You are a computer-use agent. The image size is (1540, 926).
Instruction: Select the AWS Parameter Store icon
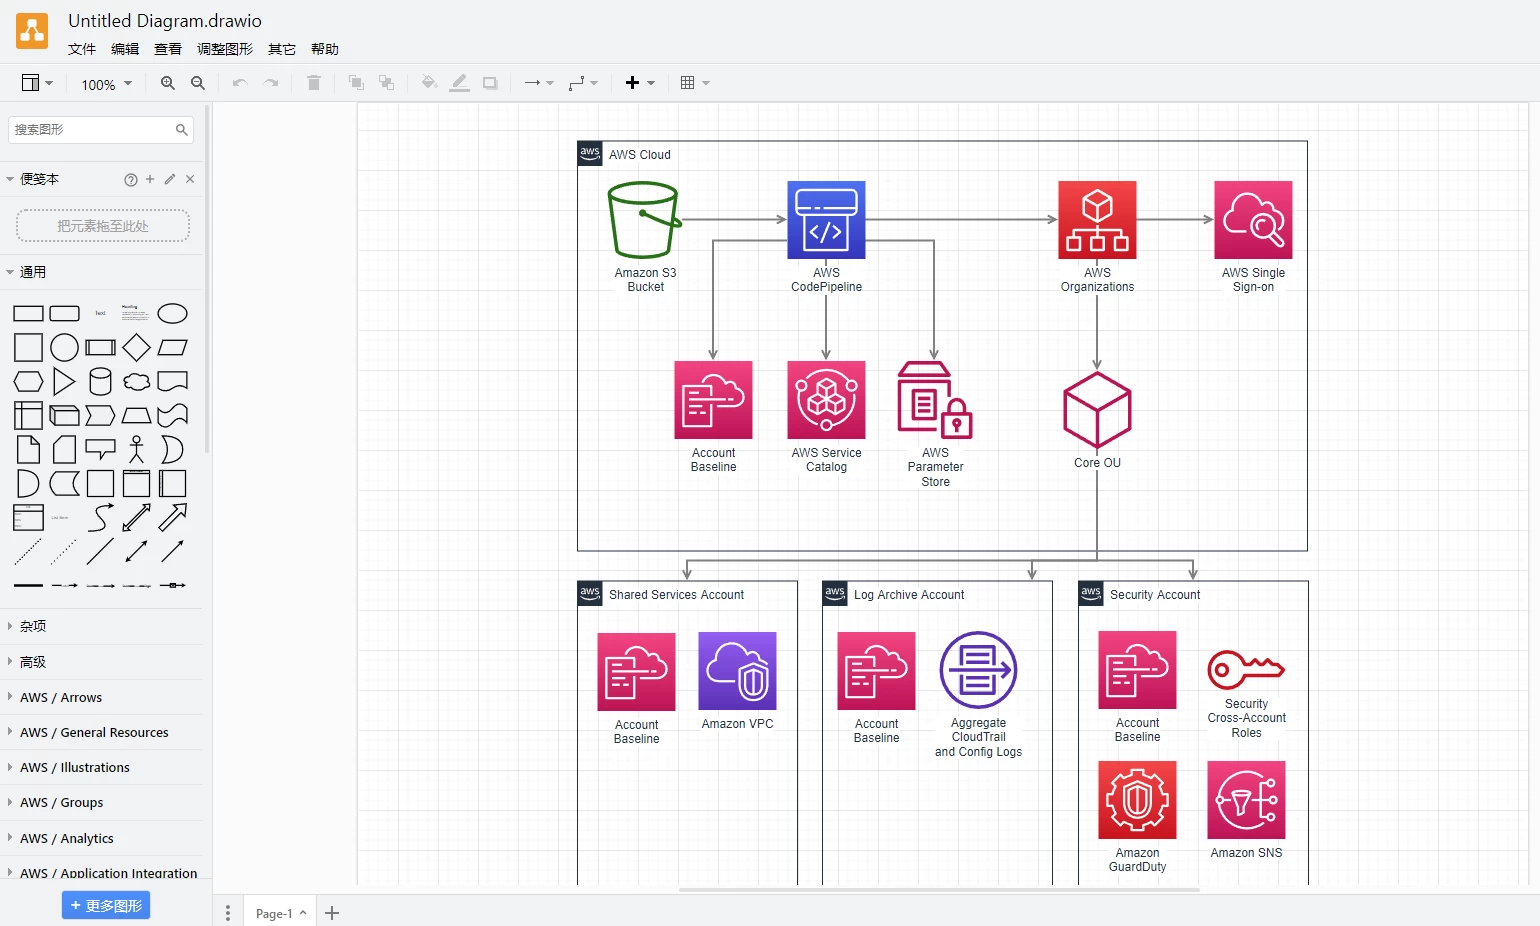pyautogui.click(x=935, y=400)
